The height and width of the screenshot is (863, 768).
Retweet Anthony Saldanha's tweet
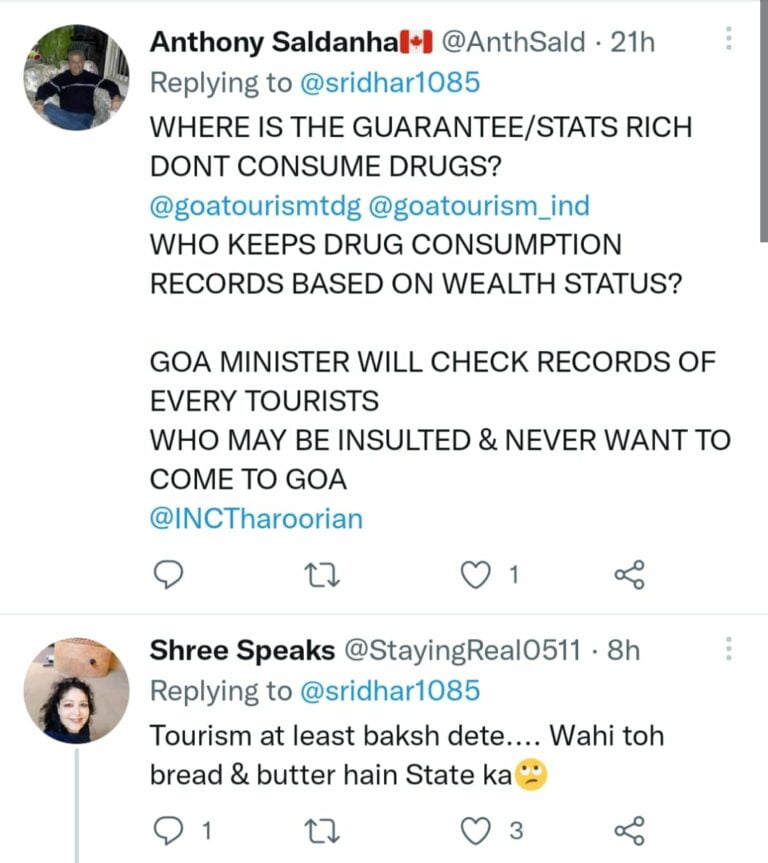325,574
